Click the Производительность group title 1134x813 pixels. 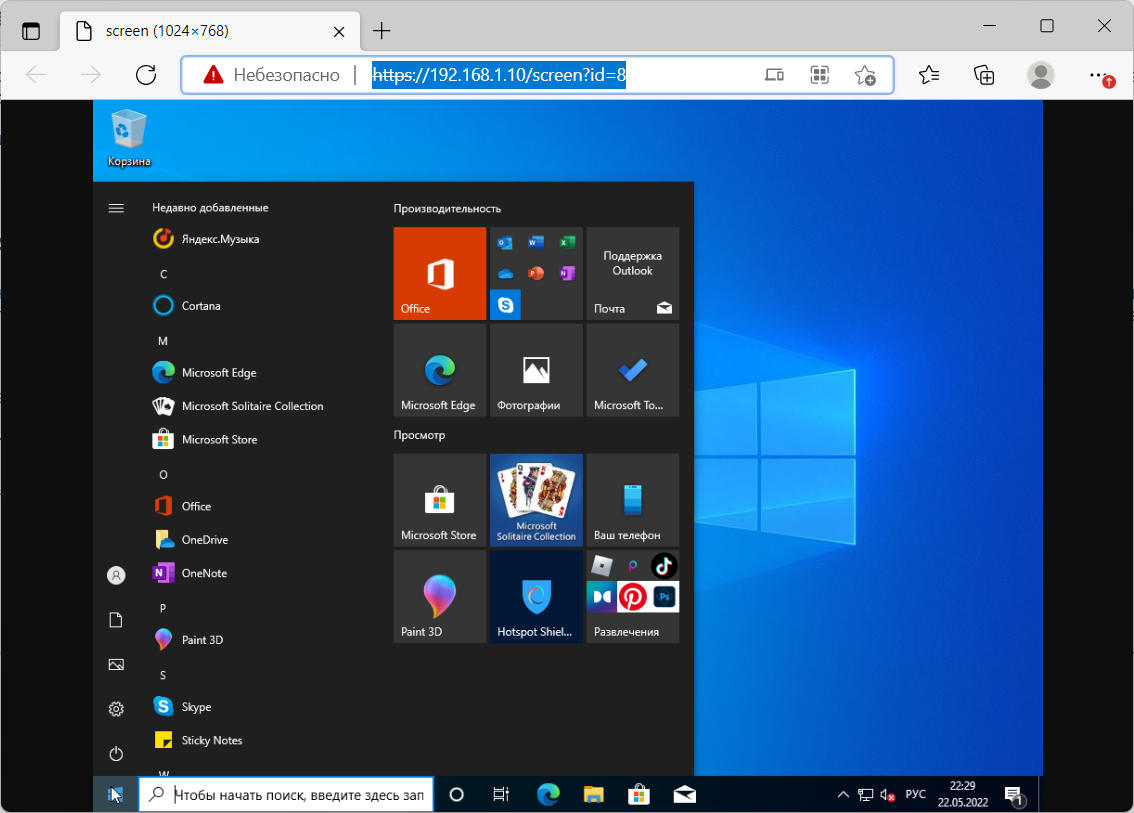tap(447, 208)
